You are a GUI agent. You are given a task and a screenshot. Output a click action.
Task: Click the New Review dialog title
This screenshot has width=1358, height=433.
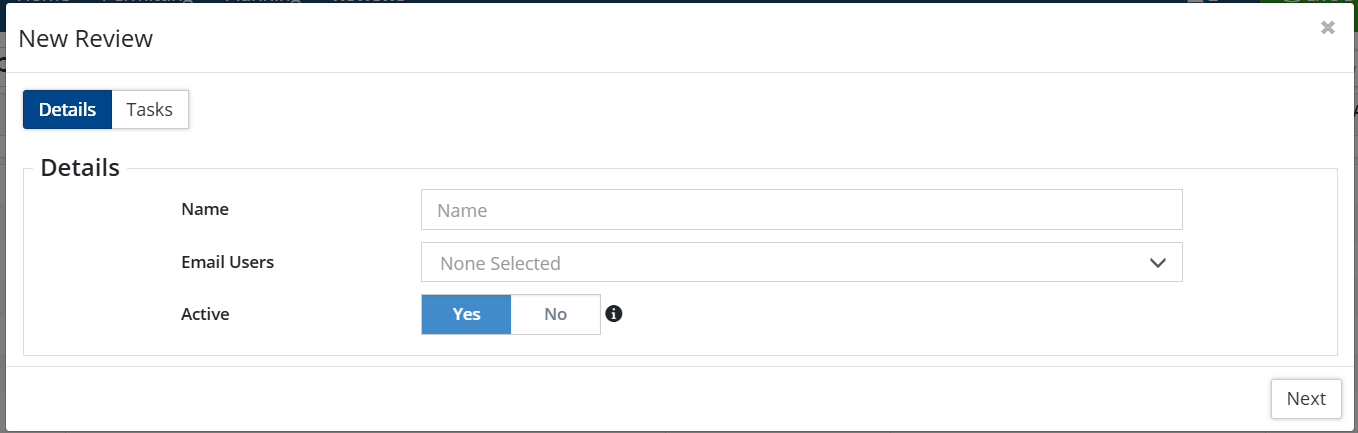point(86,39)
